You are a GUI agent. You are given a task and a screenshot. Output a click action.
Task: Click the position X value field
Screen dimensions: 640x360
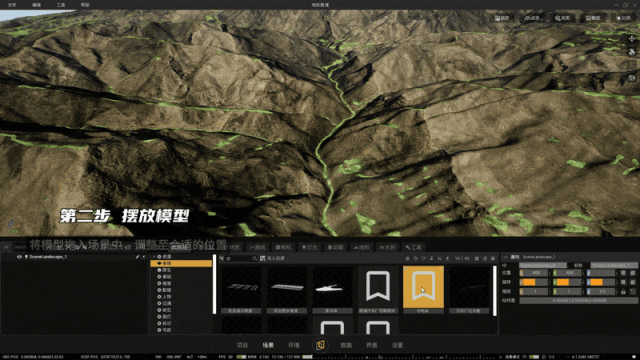point(536,273)
